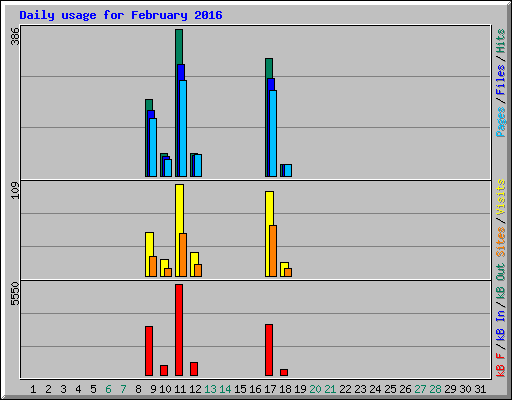This screenshot has height=400, width=512.
Task: Click the red kB bar for day 9
Action: pyautogui.click(x=149, y=351)
